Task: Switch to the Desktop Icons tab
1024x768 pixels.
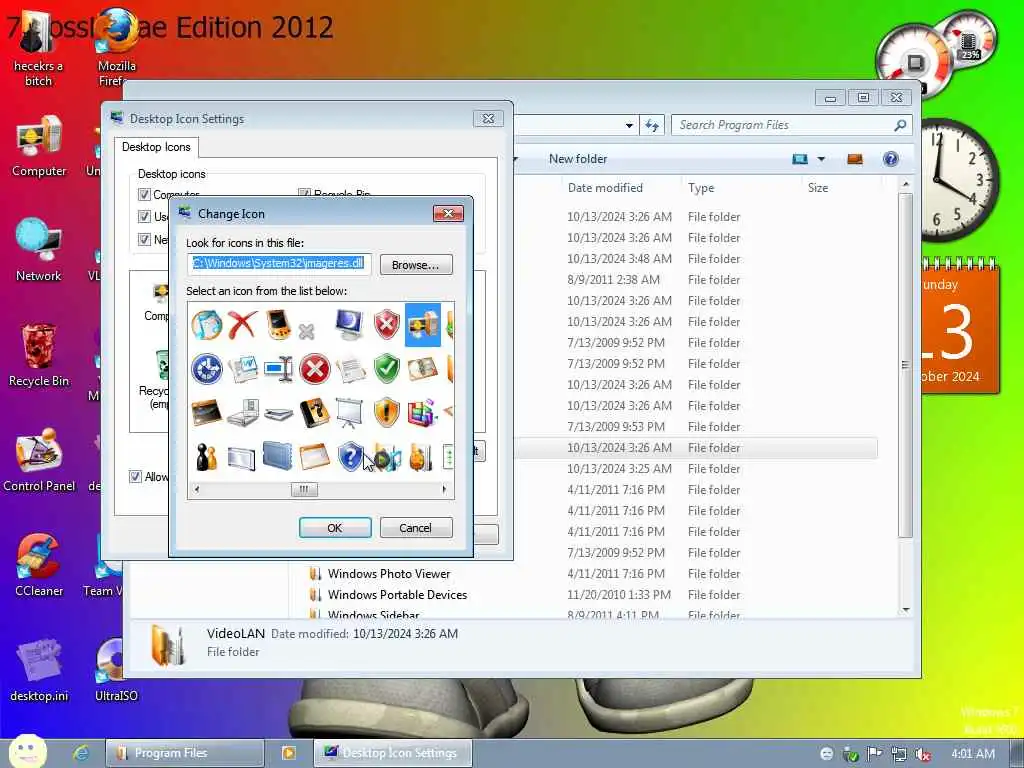Action: pos(156,147)
